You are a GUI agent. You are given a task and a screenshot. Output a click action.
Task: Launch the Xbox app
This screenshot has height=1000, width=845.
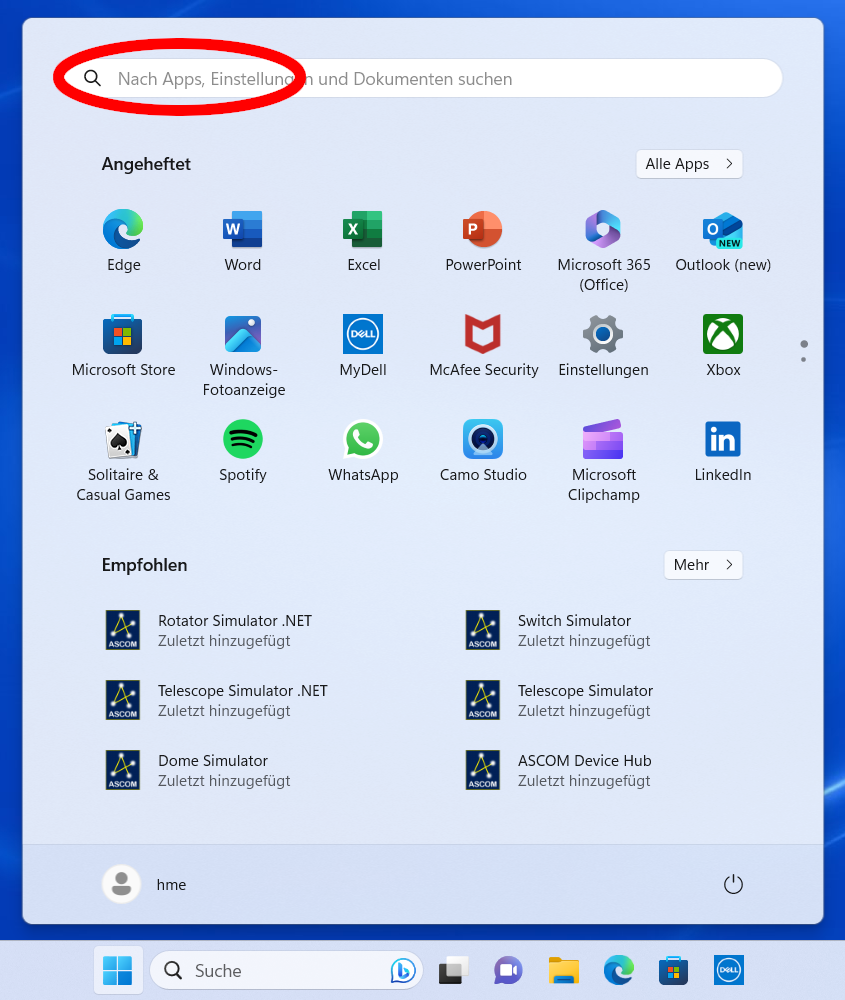click(723, 345)
